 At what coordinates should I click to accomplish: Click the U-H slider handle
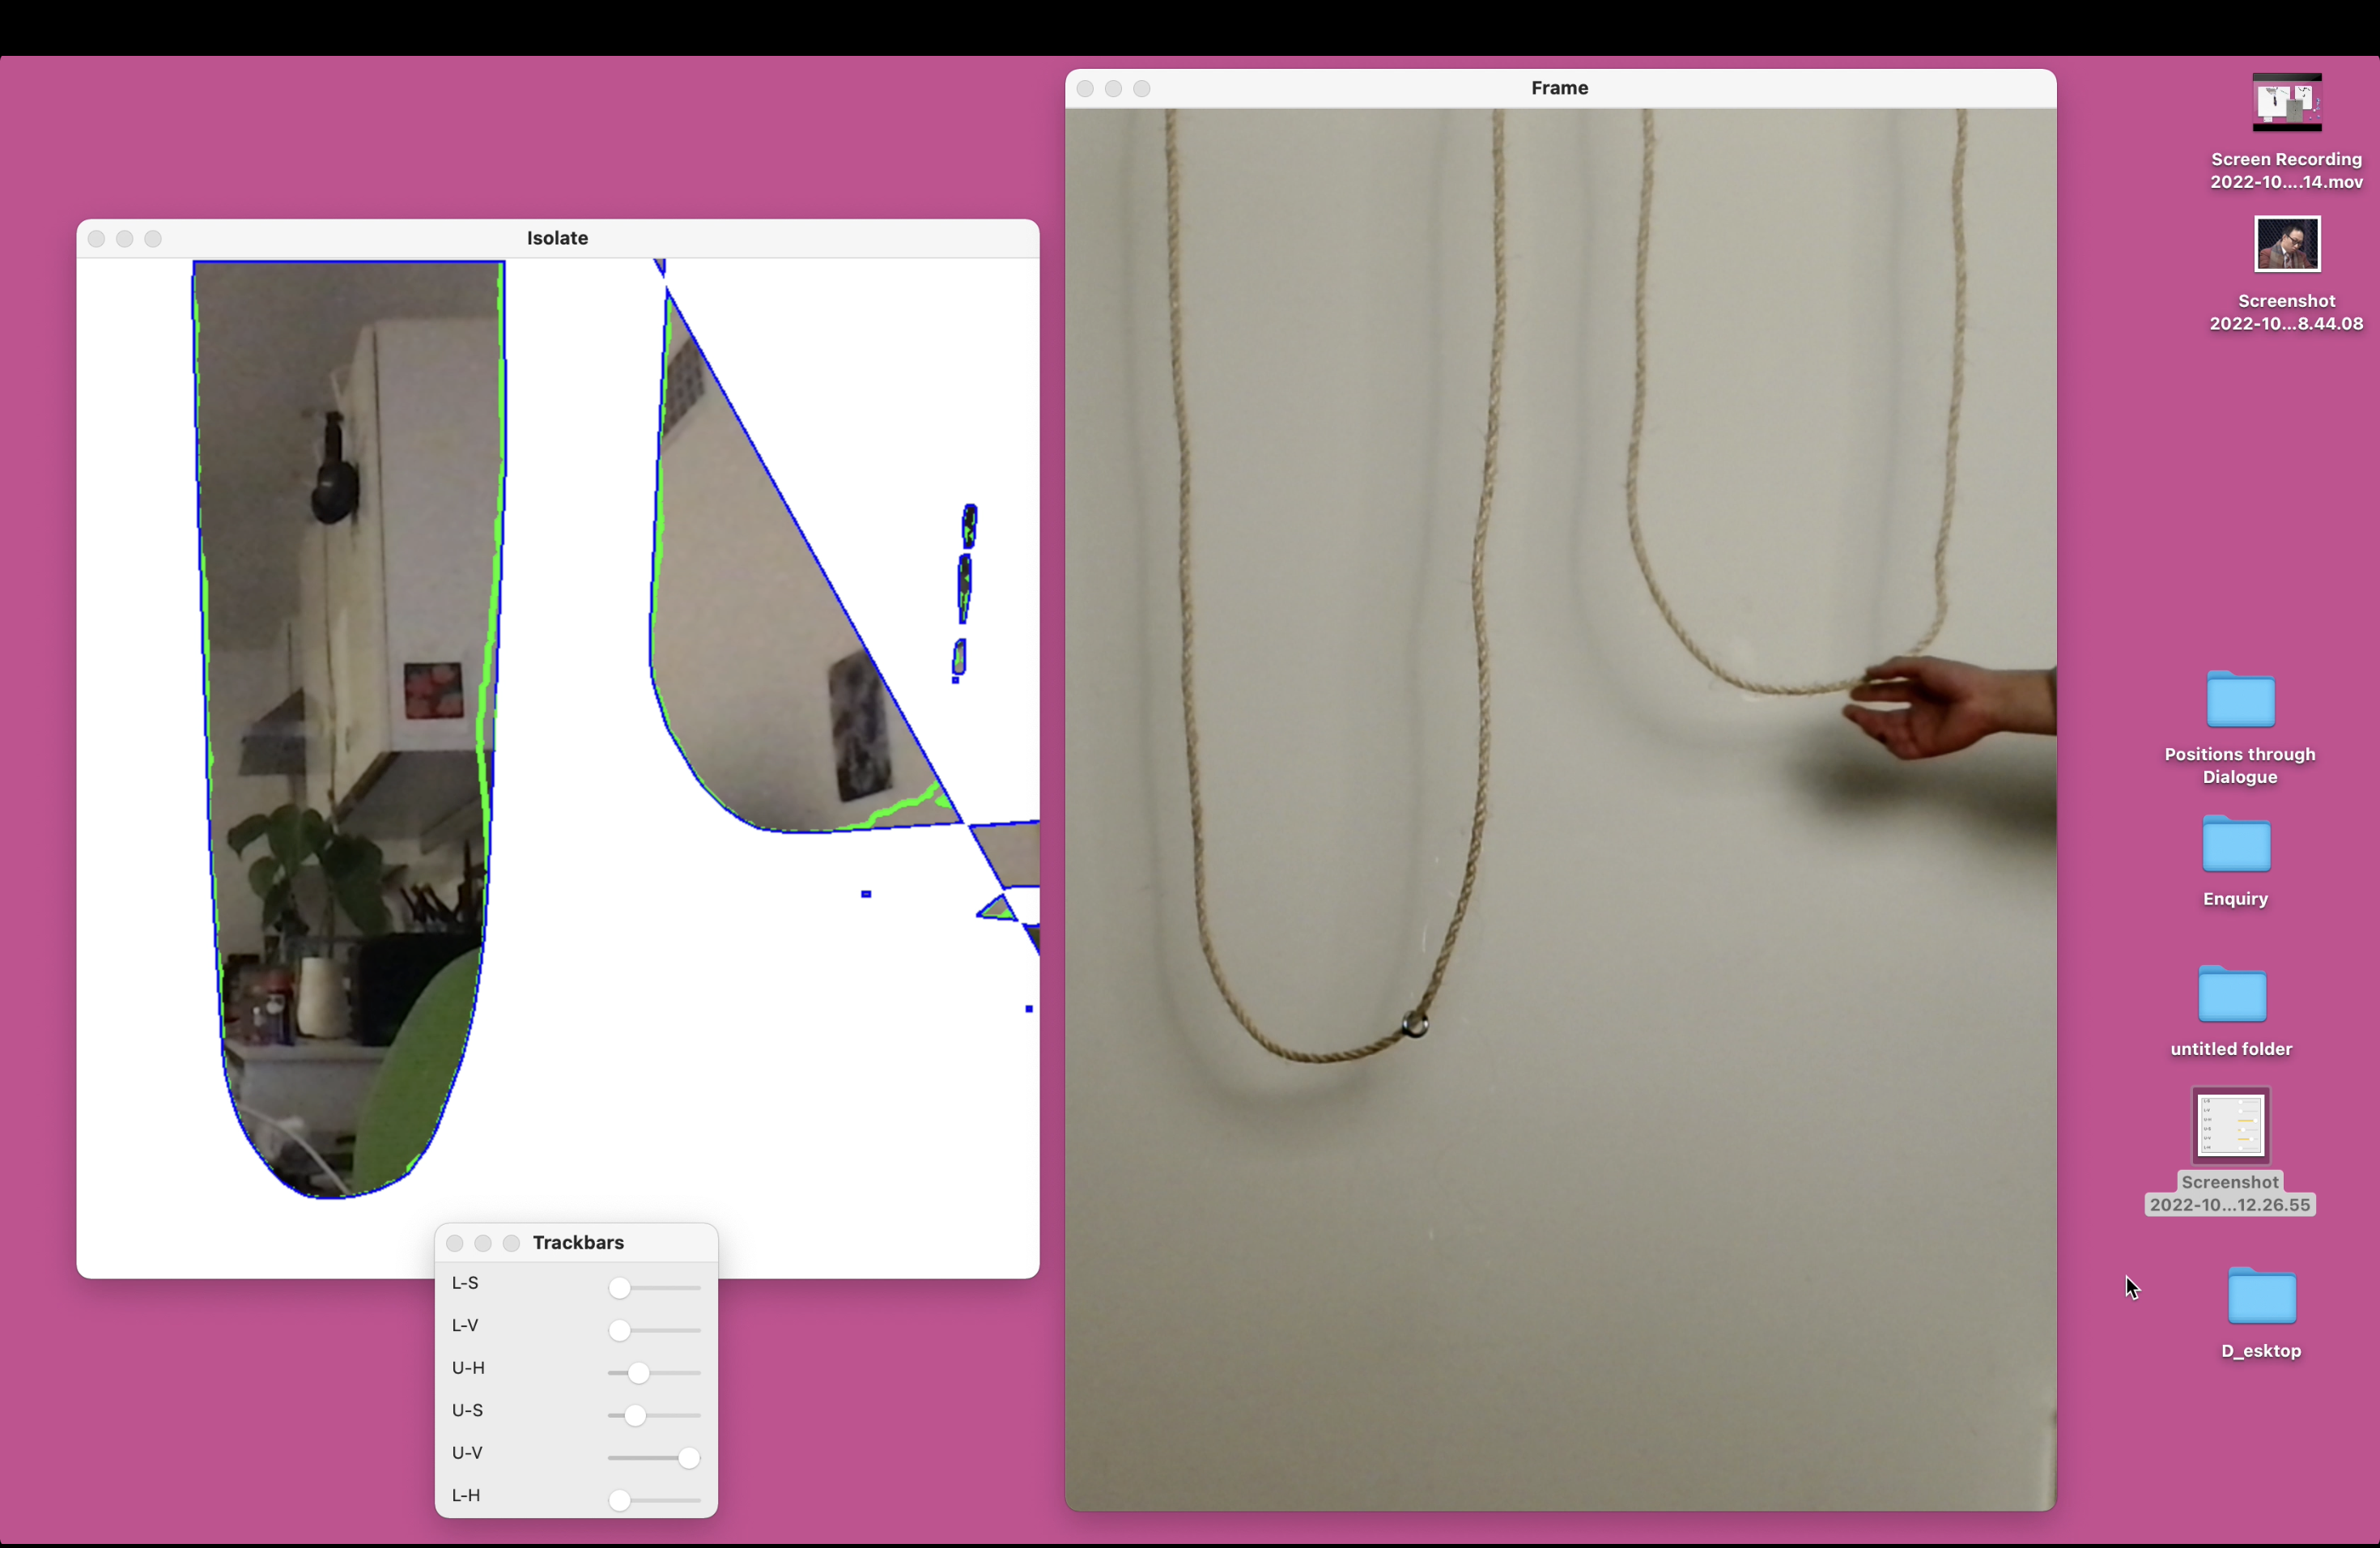[639, 1373]
